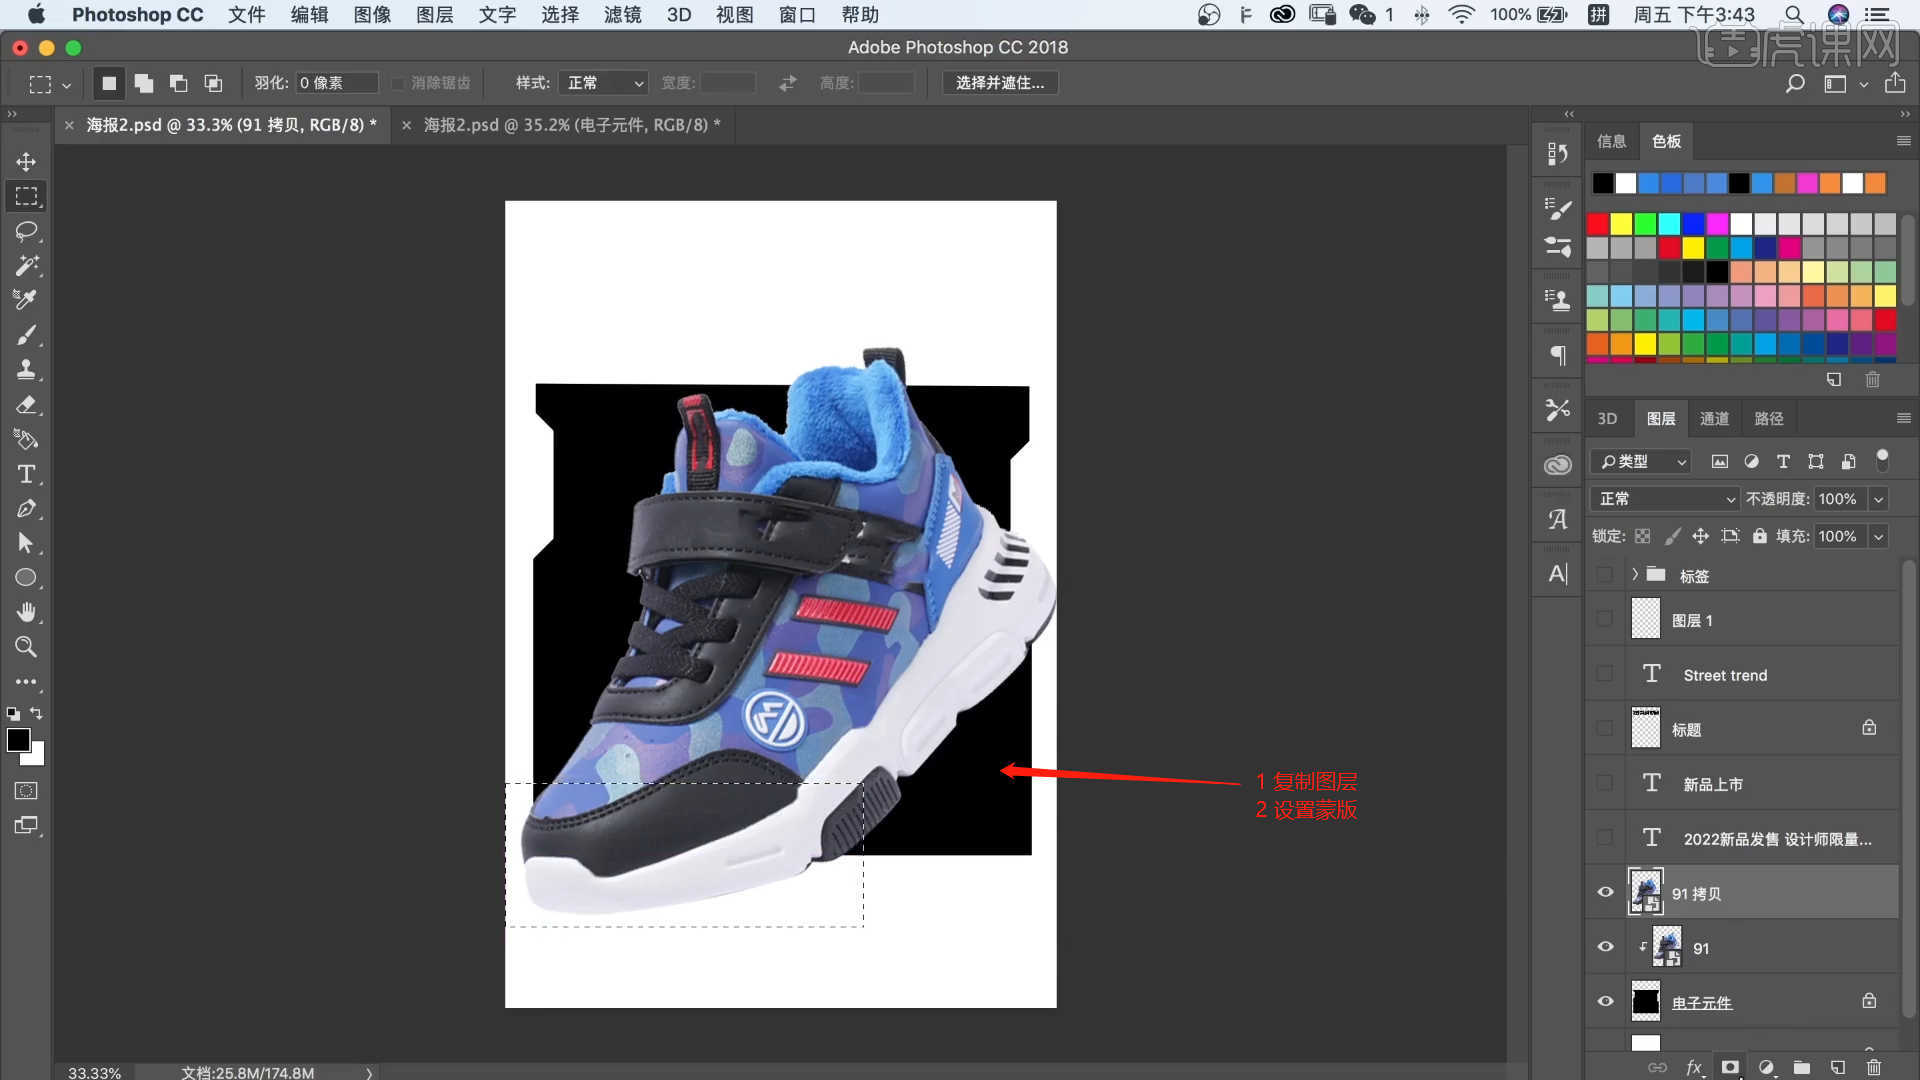Select the Pen tool

pos(26,509)
